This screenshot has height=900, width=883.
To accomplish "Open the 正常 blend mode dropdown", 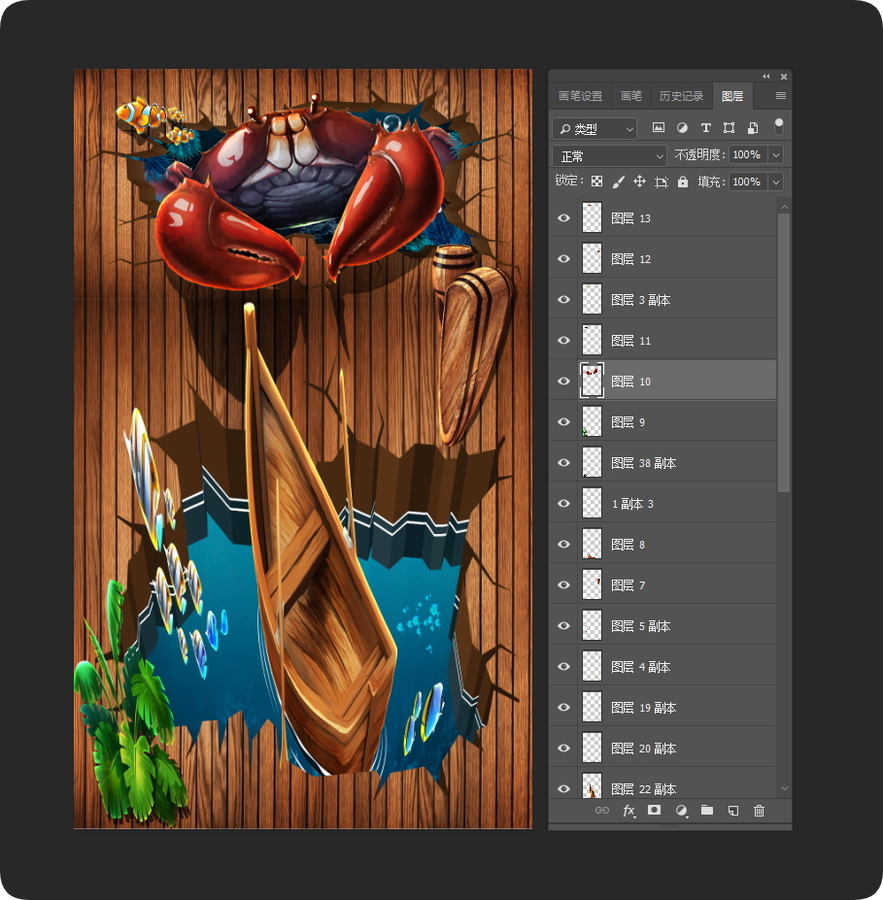I will coord(610,156).
